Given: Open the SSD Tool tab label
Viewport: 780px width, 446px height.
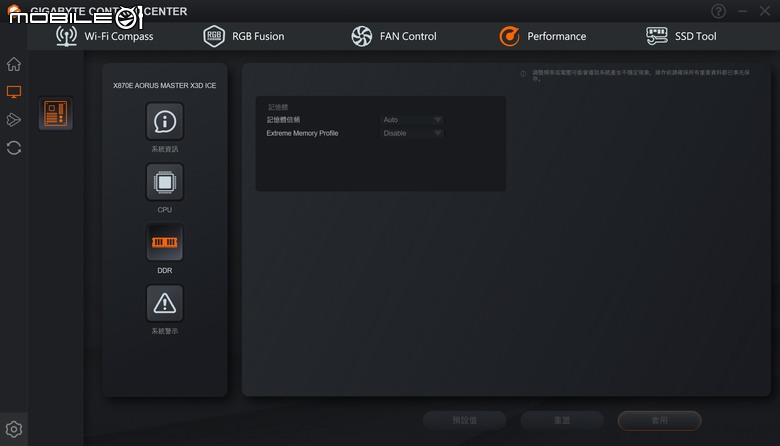Looking at the screenshot, I should click(695, 36).
